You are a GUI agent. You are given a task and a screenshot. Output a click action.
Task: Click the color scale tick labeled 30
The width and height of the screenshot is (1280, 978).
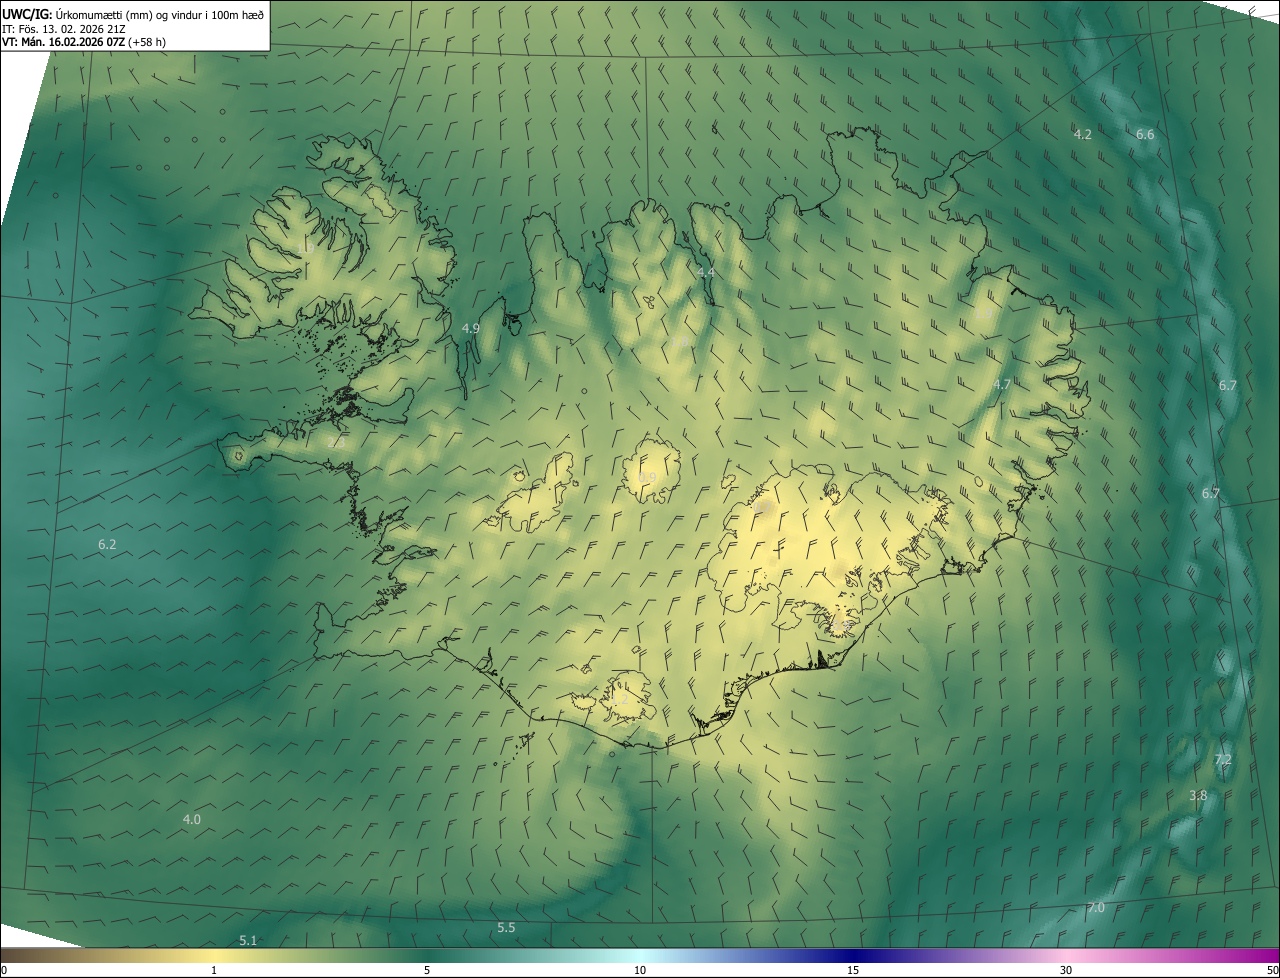[x=1066, y=970]
